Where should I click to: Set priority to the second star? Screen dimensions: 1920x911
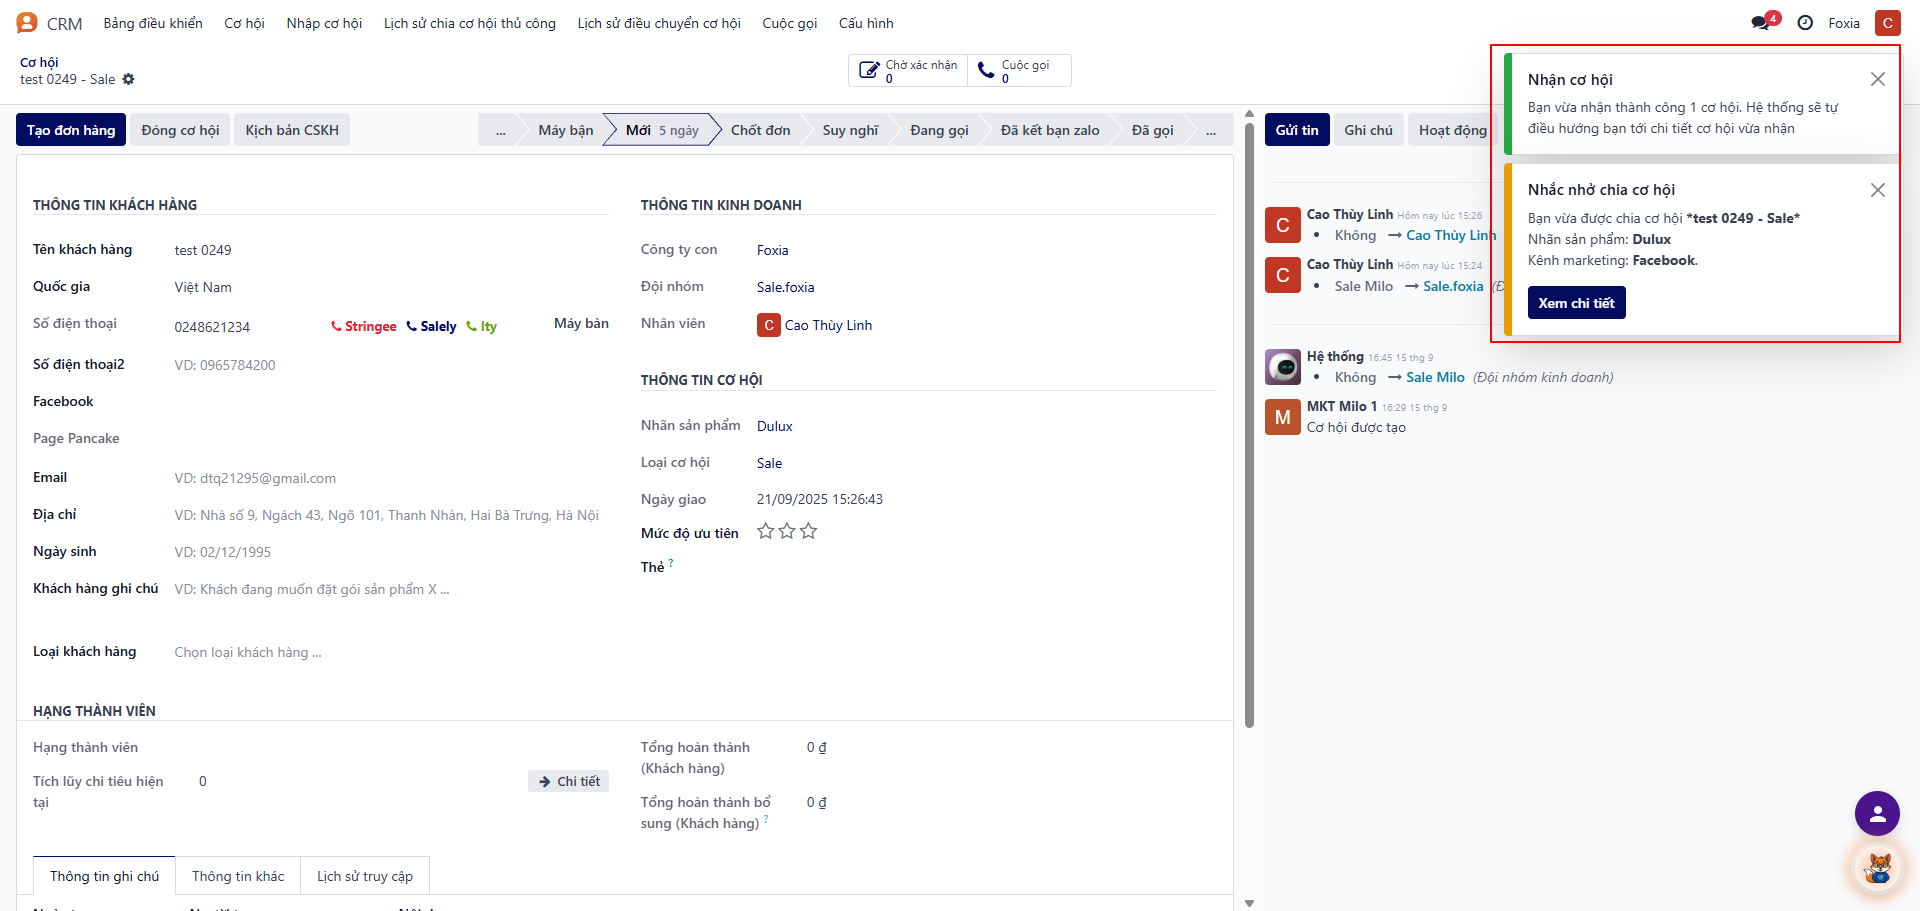[x=787, y=532]
